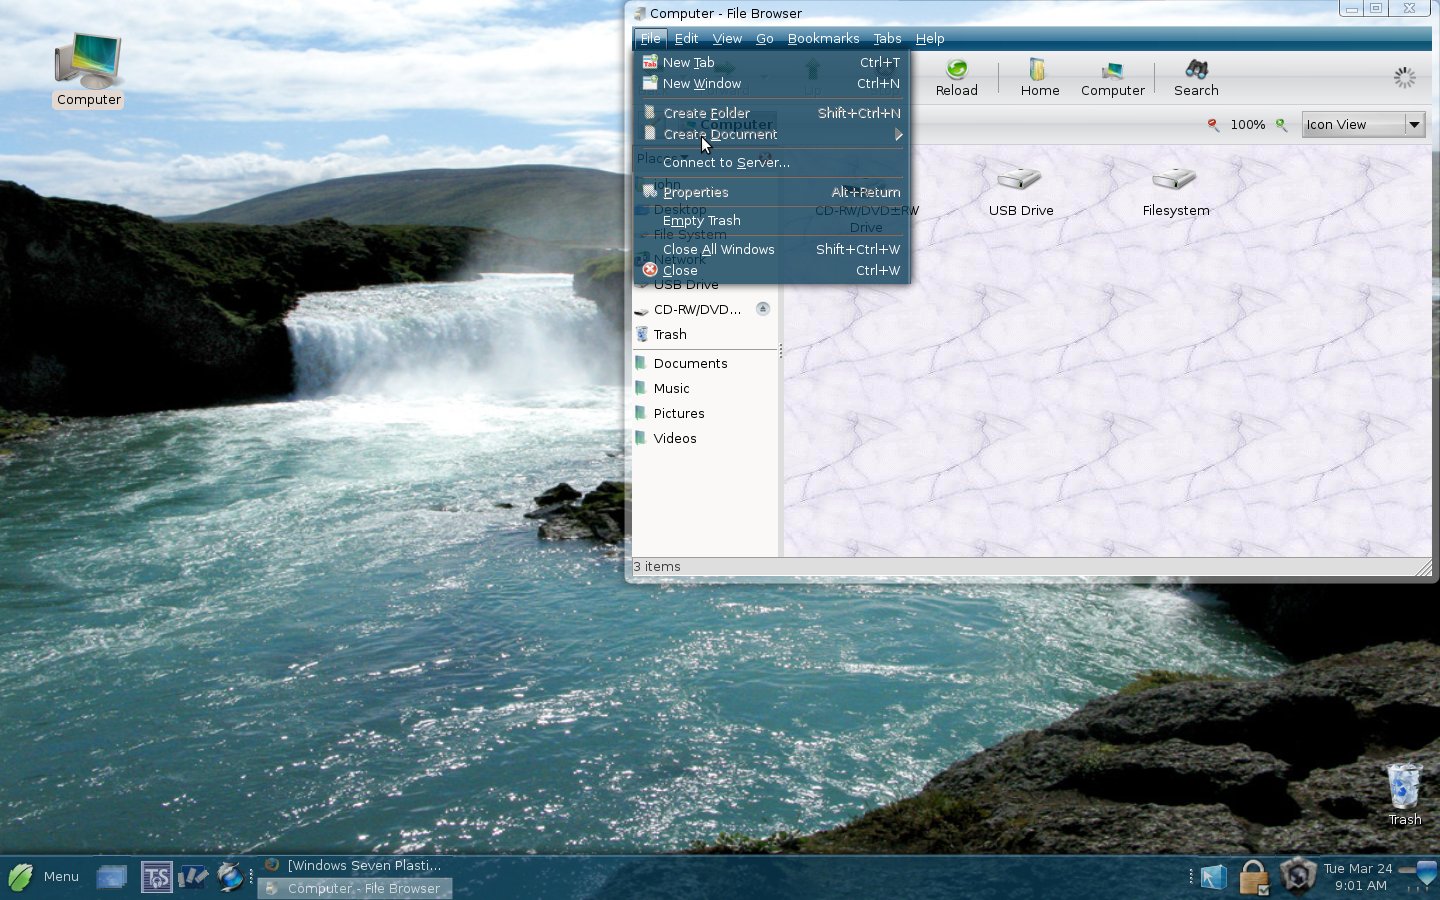1440x900 pixels.
Task: Open clock showing Tue Mar 24
Action: (x=1359, y=877)
